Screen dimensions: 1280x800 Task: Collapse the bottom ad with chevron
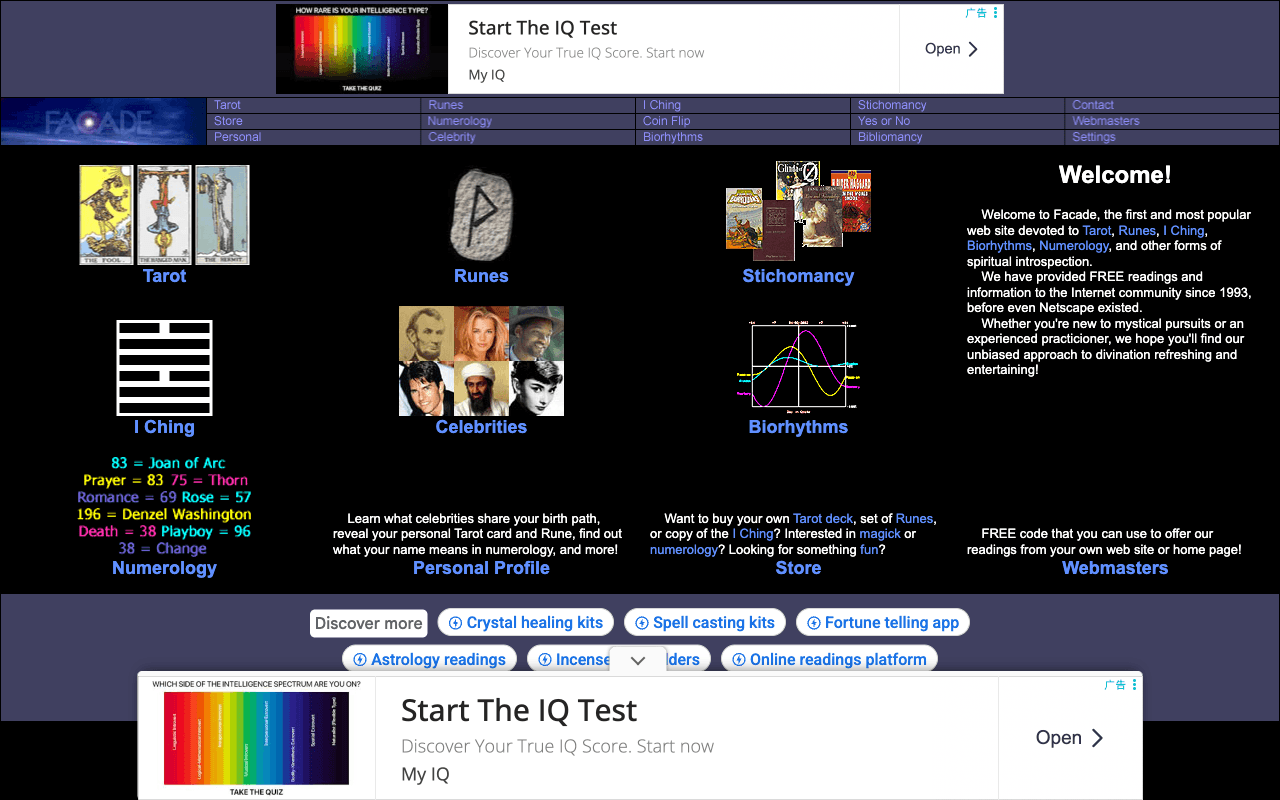coord(638,661)
